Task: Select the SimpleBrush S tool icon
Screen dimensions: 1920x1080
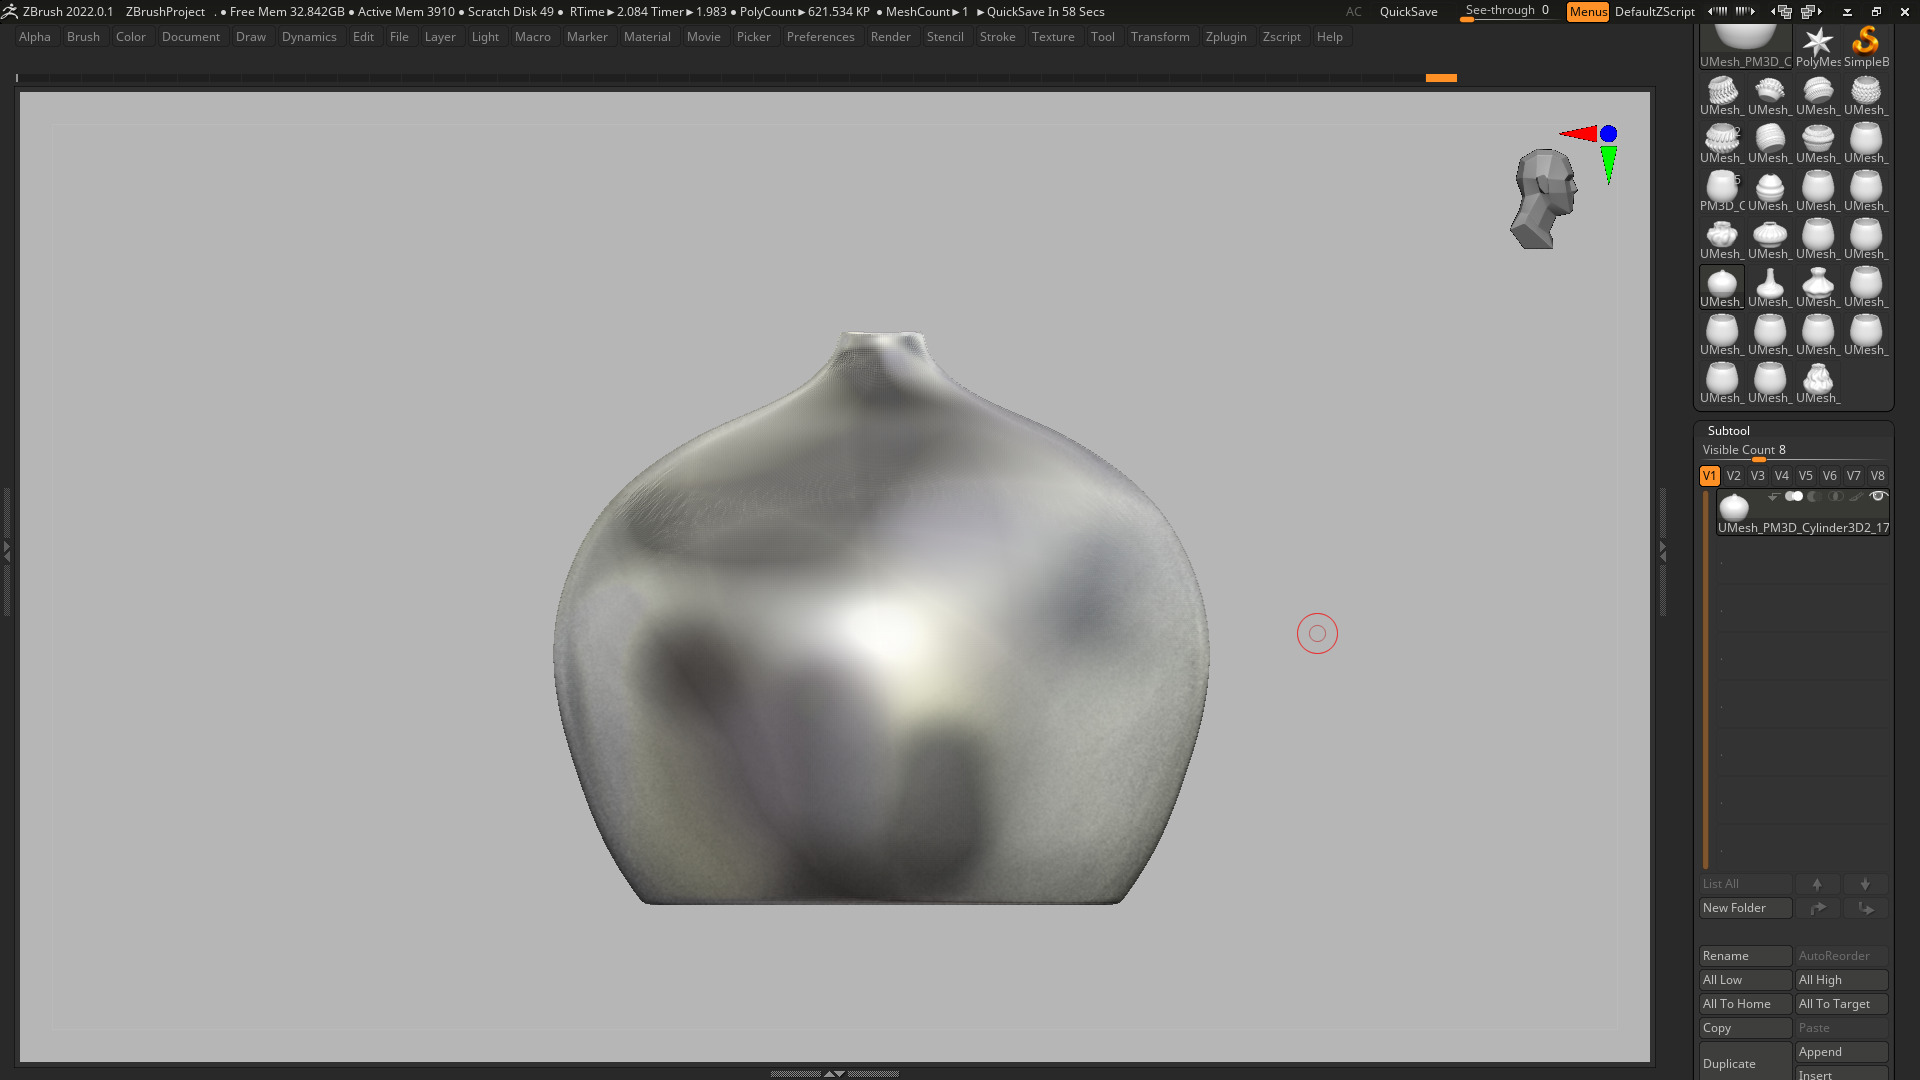Action: tap(1865, 46)
